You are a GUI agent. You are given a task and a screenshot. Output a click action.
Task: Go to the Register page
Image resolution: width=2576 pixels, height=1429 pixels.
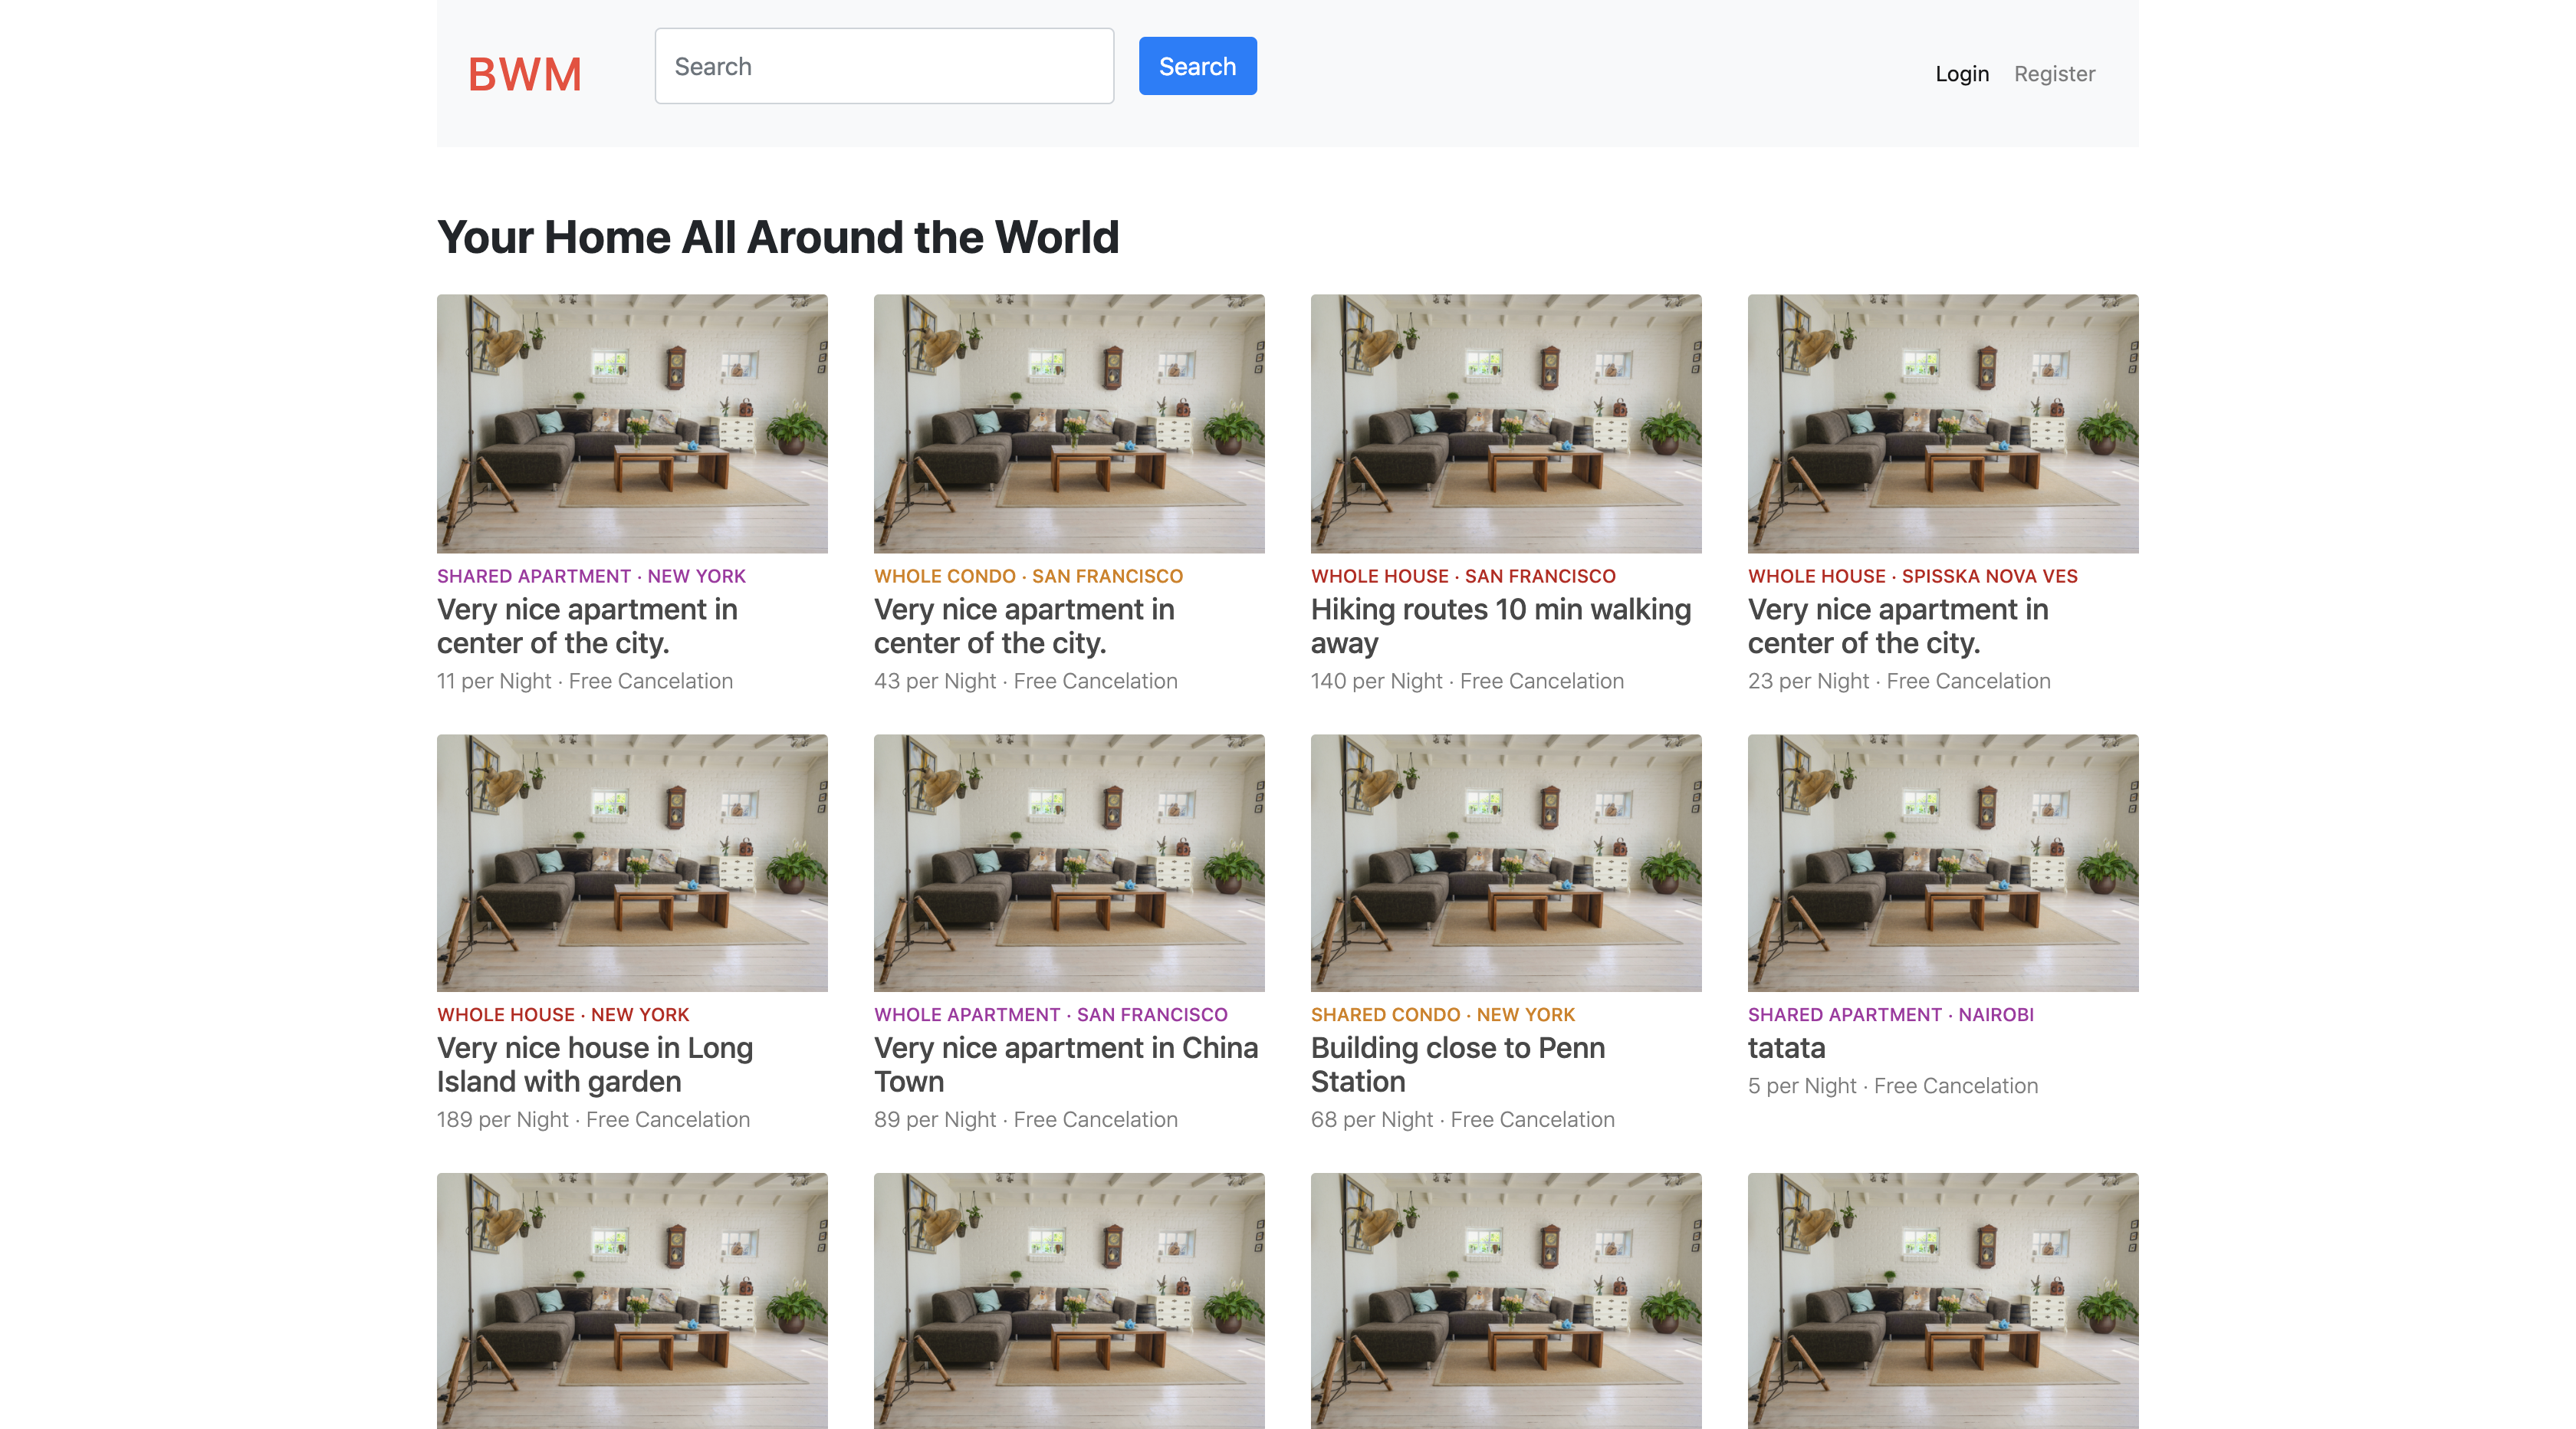(x=2053, y=74)
